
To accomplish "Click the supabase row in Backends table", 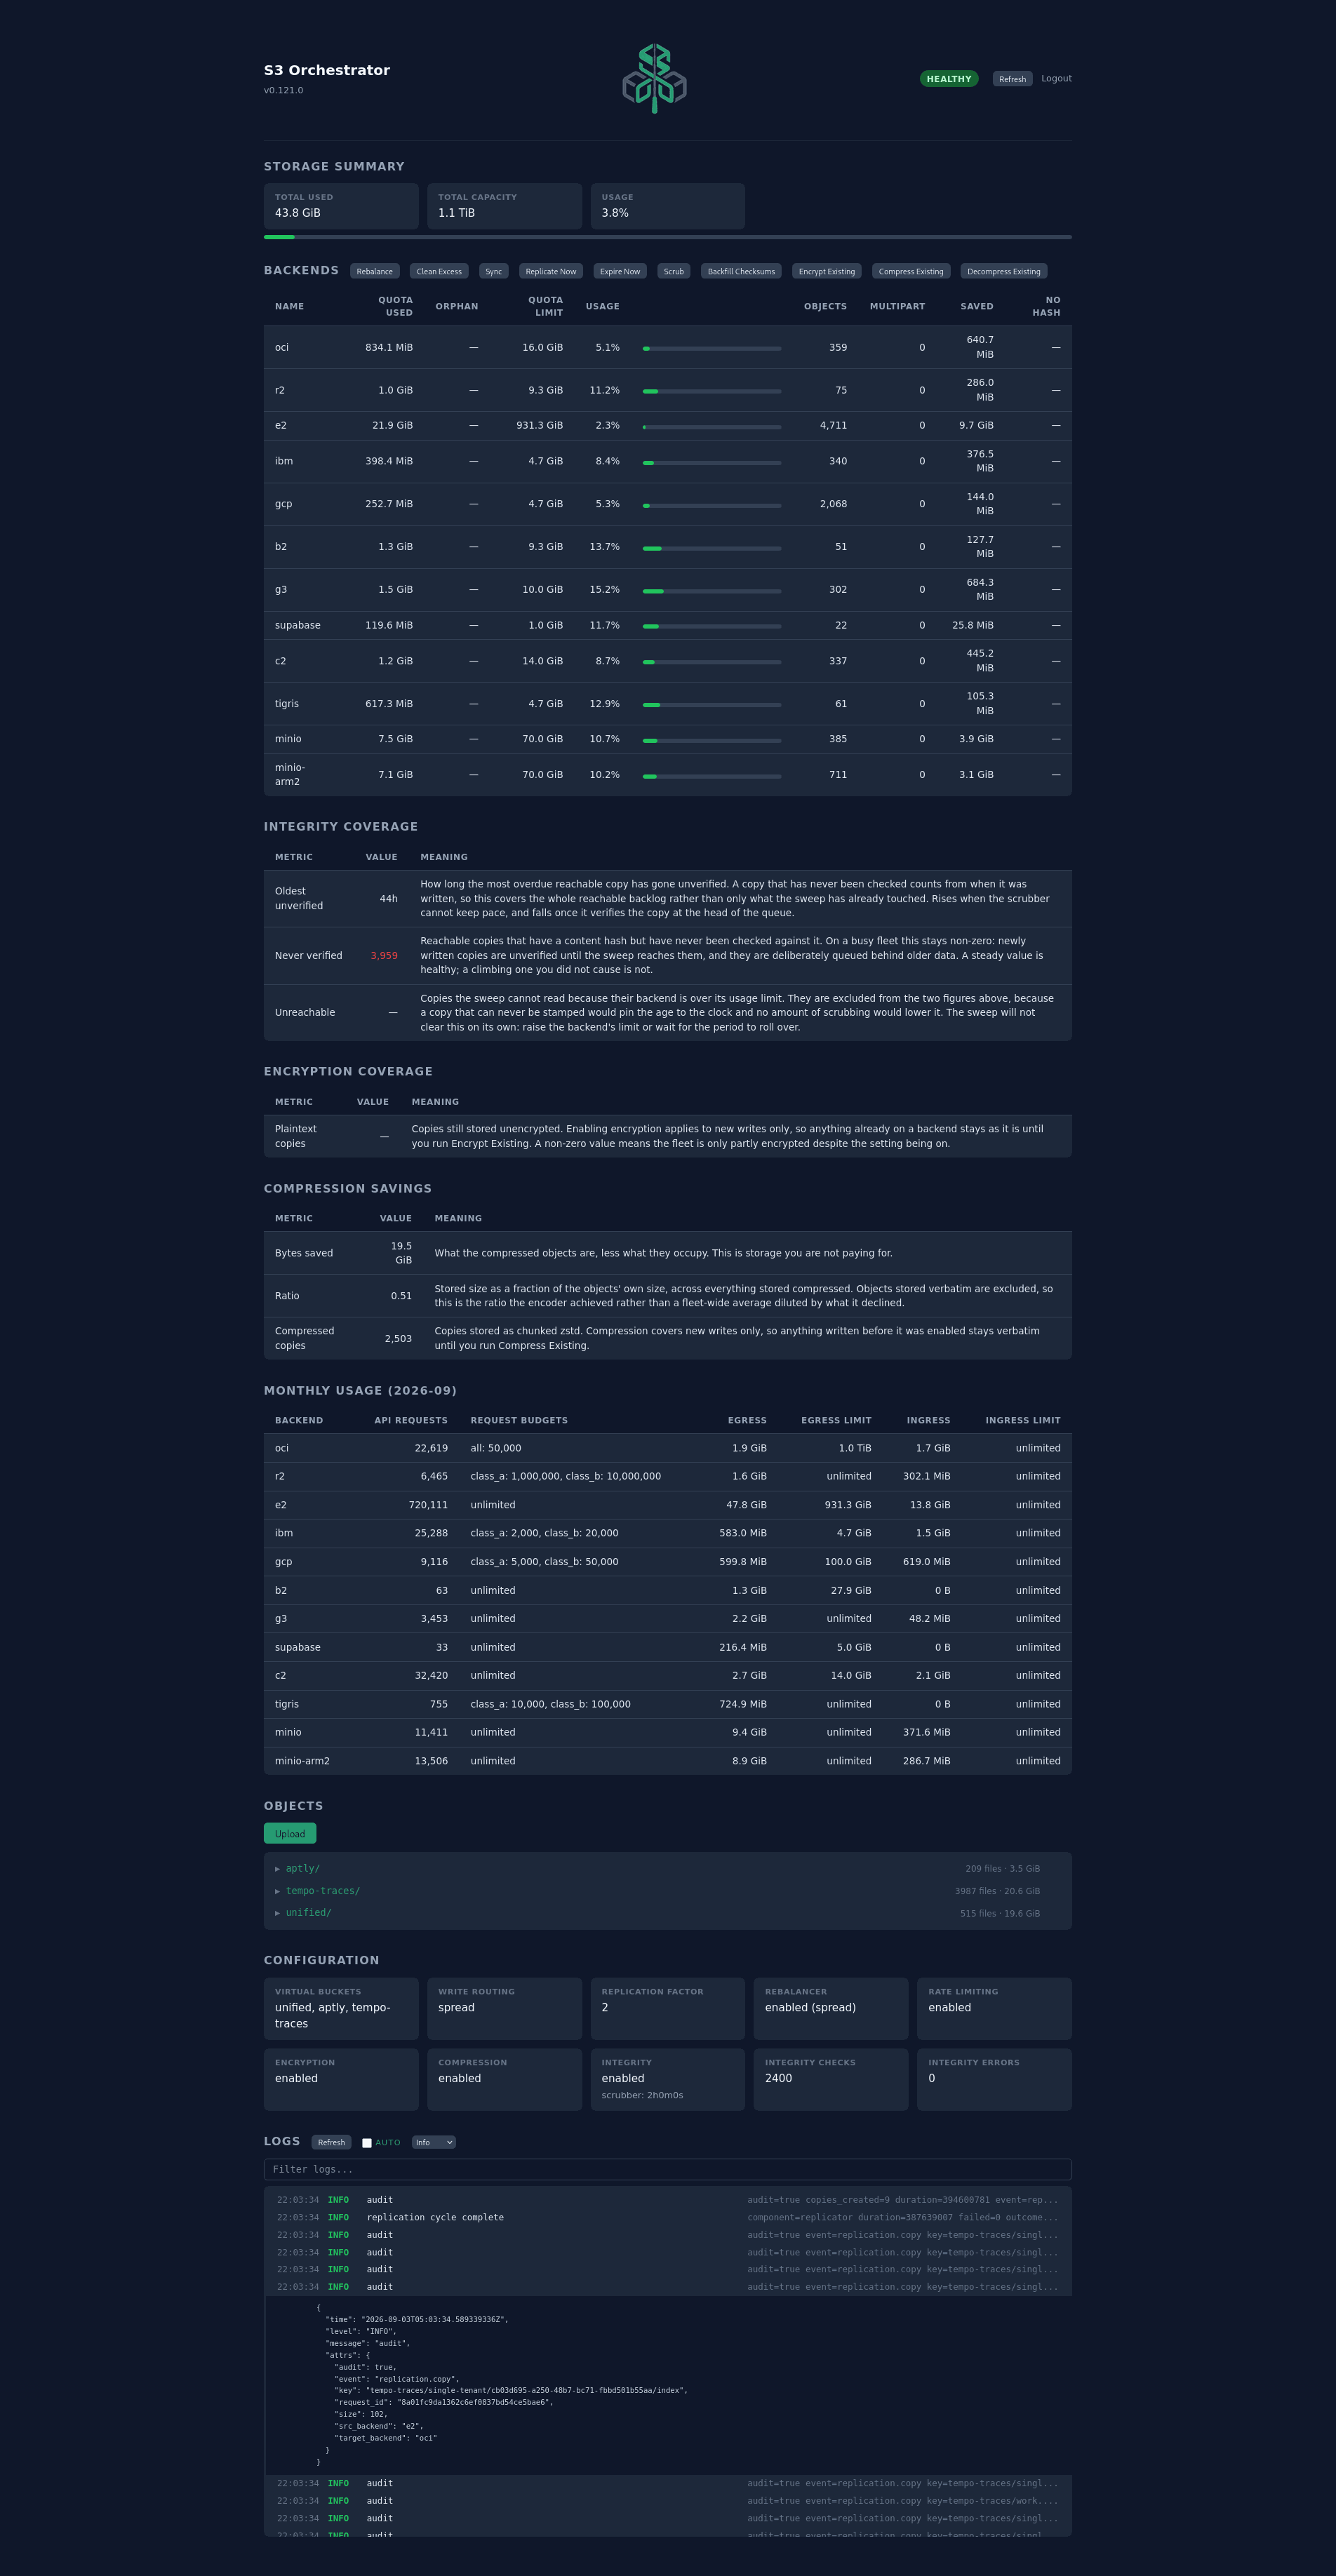I will click(667, 625).
